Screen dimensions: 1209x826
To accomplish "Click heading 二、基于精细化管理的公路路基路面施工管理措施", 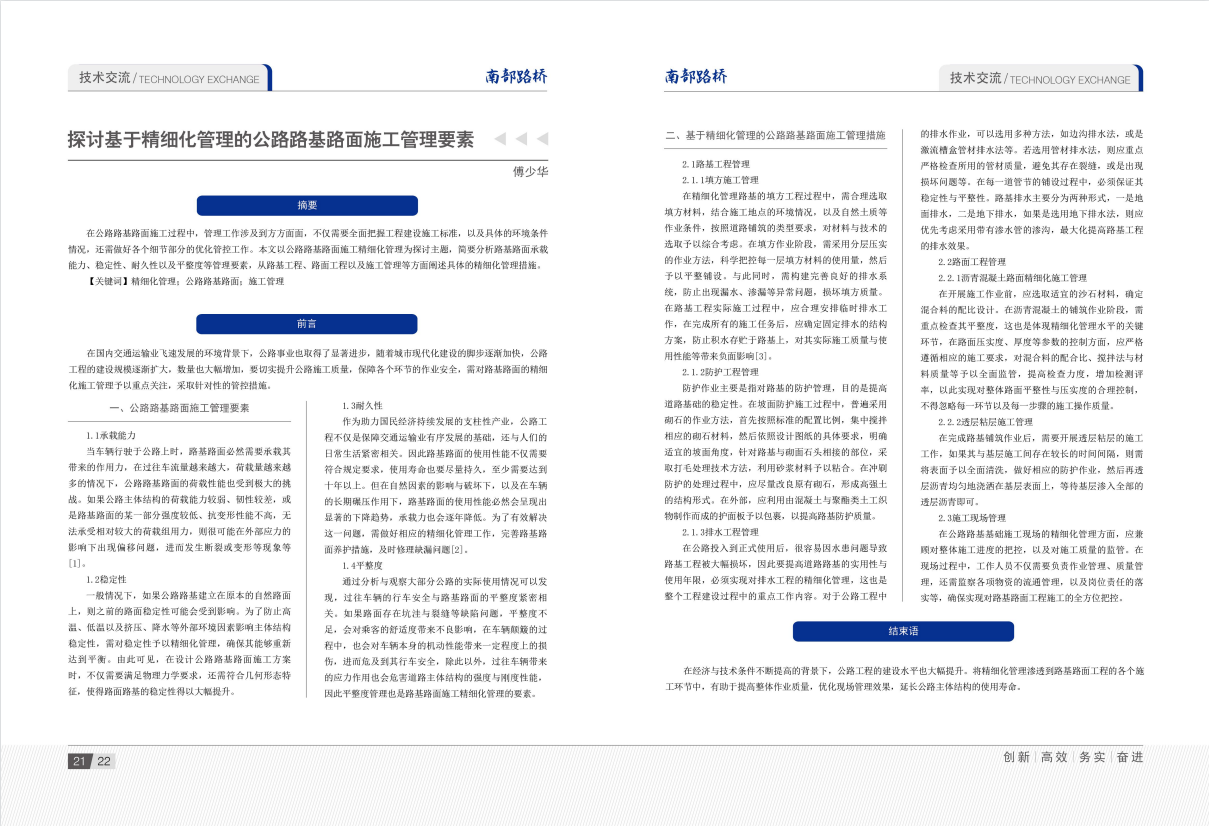I will 776,134.
